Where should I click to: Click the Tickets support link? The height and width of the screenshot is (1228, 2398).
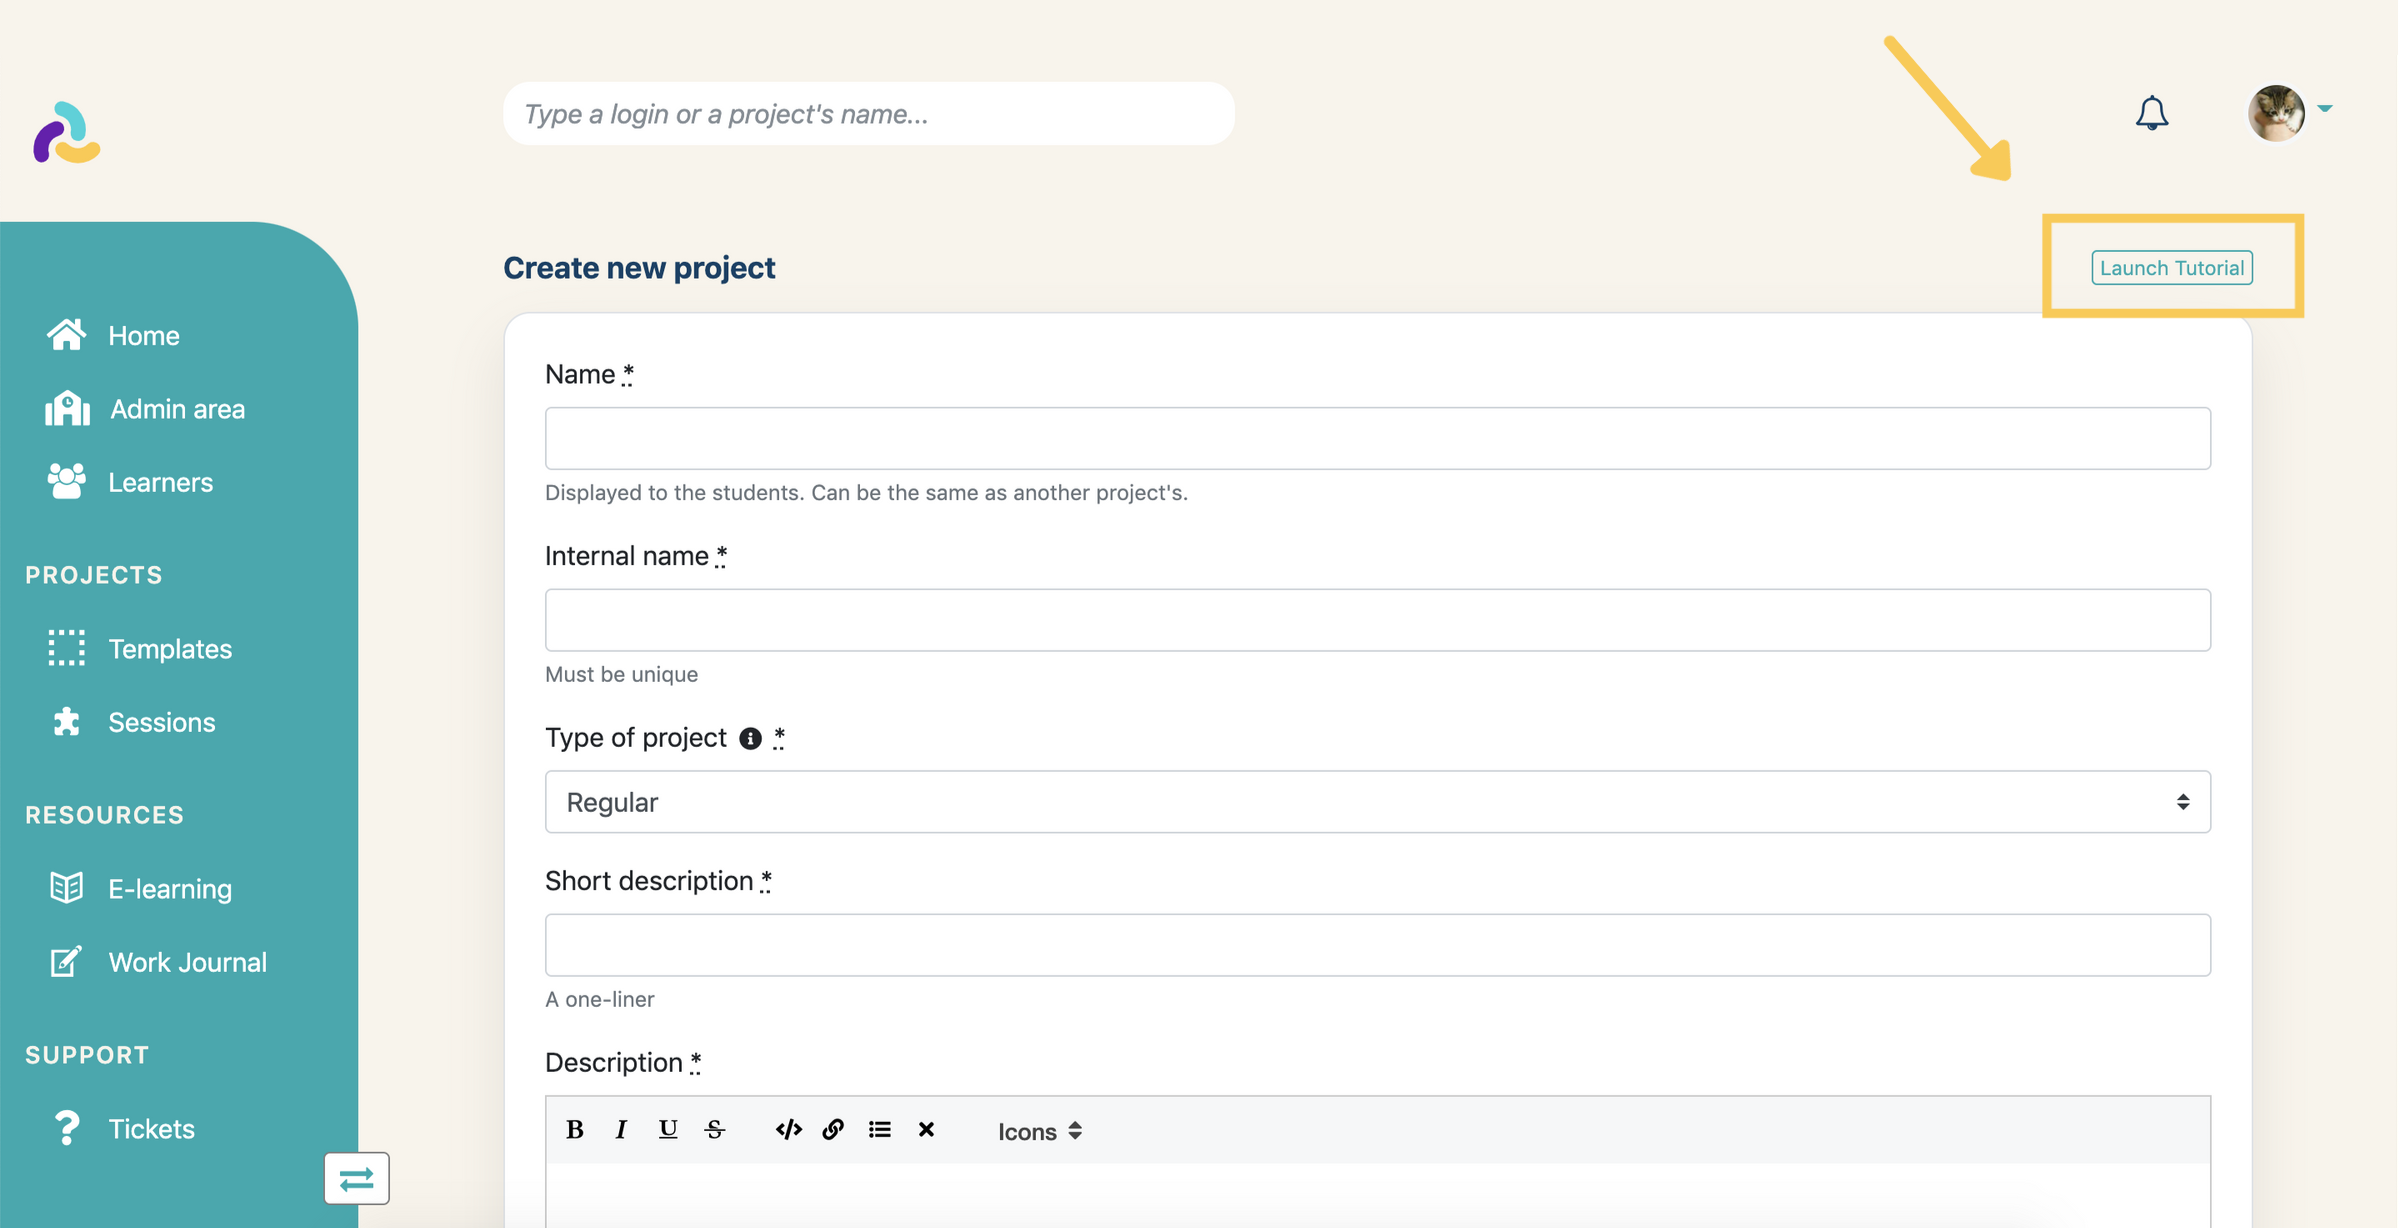pos(150,1126)
